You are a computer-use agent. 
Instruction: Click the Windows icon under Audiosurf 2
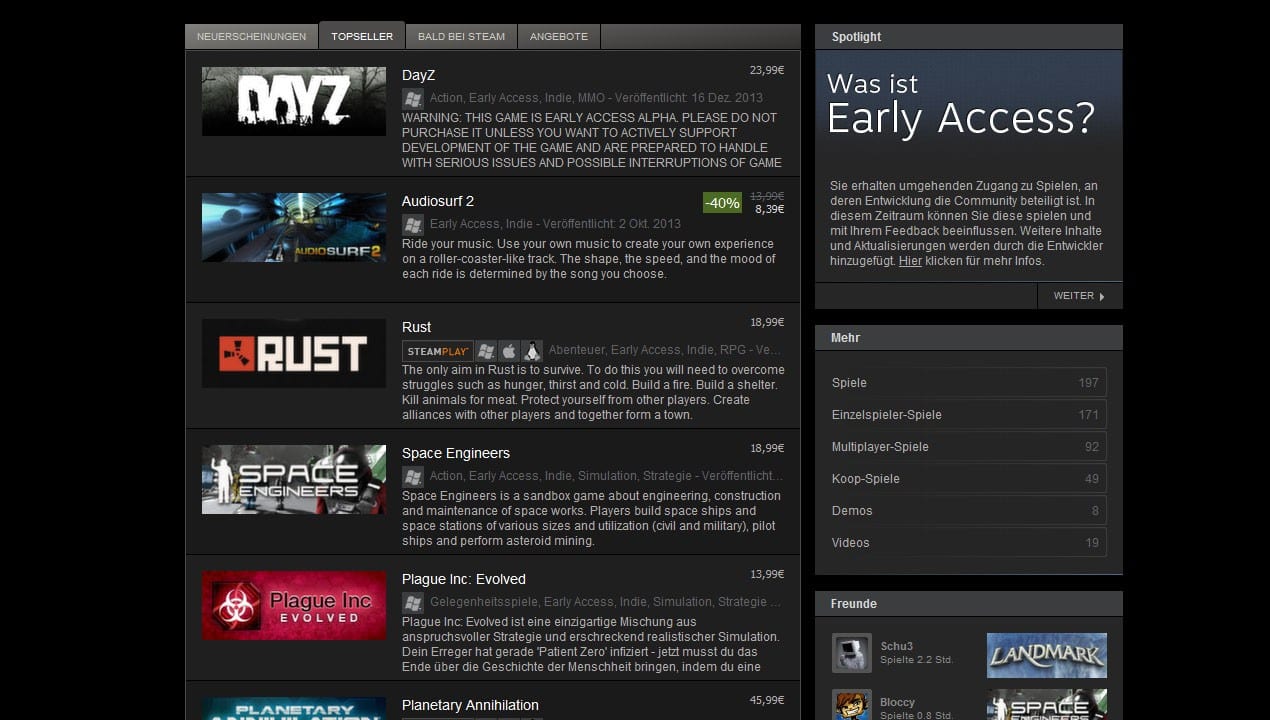pyautogui.click(x=412, y=224)
